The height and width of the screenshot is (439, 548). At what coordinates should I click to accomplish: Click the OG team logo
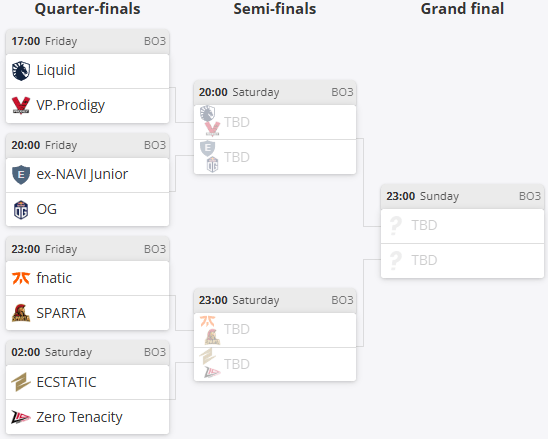21,210
